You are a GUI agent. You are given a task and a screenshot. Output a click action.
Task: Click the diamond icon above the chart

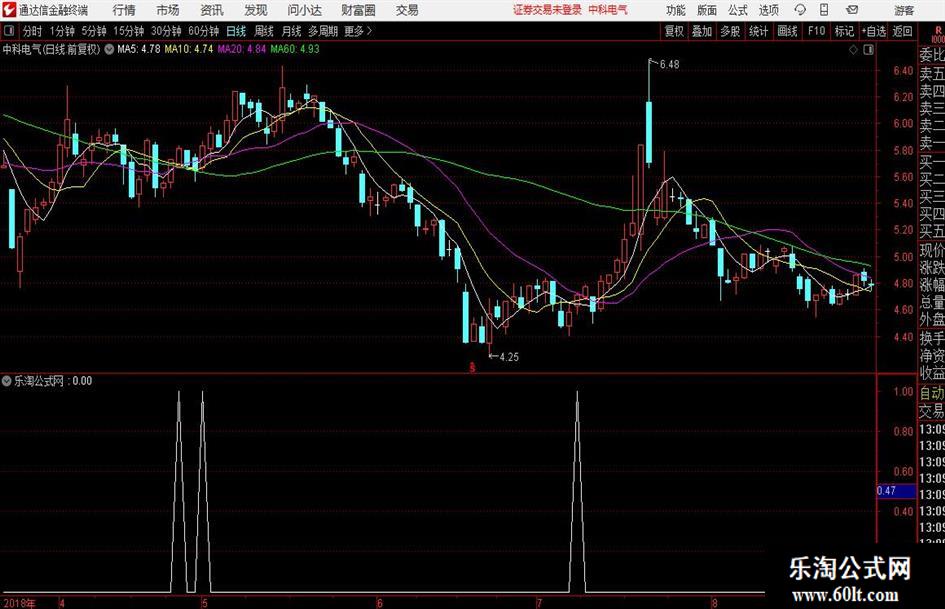[x=853, y=50]
